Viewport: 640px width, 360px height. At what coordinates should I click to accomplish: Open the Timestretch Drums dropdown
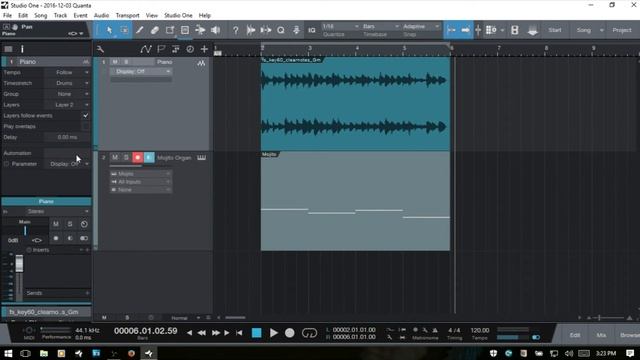click(67, 83)
